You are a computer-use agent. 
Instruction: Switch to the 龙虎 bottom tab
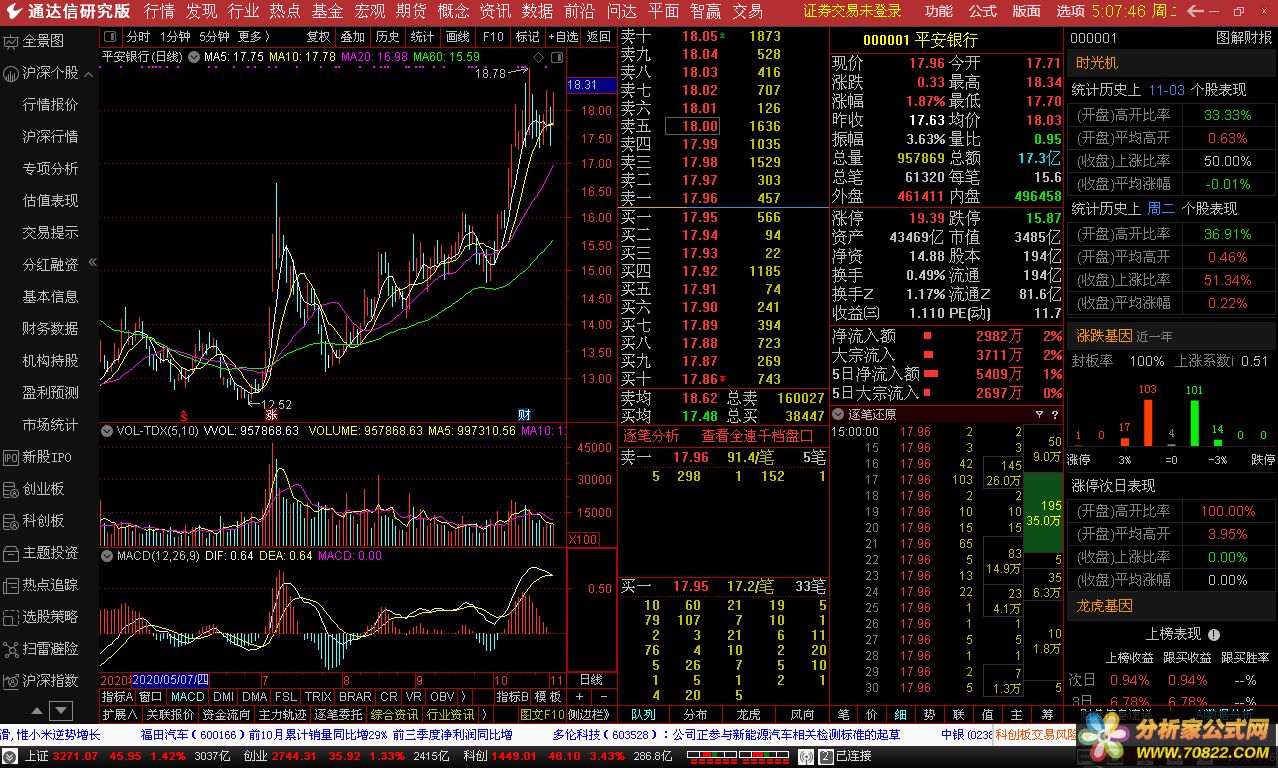coord(748,714)
